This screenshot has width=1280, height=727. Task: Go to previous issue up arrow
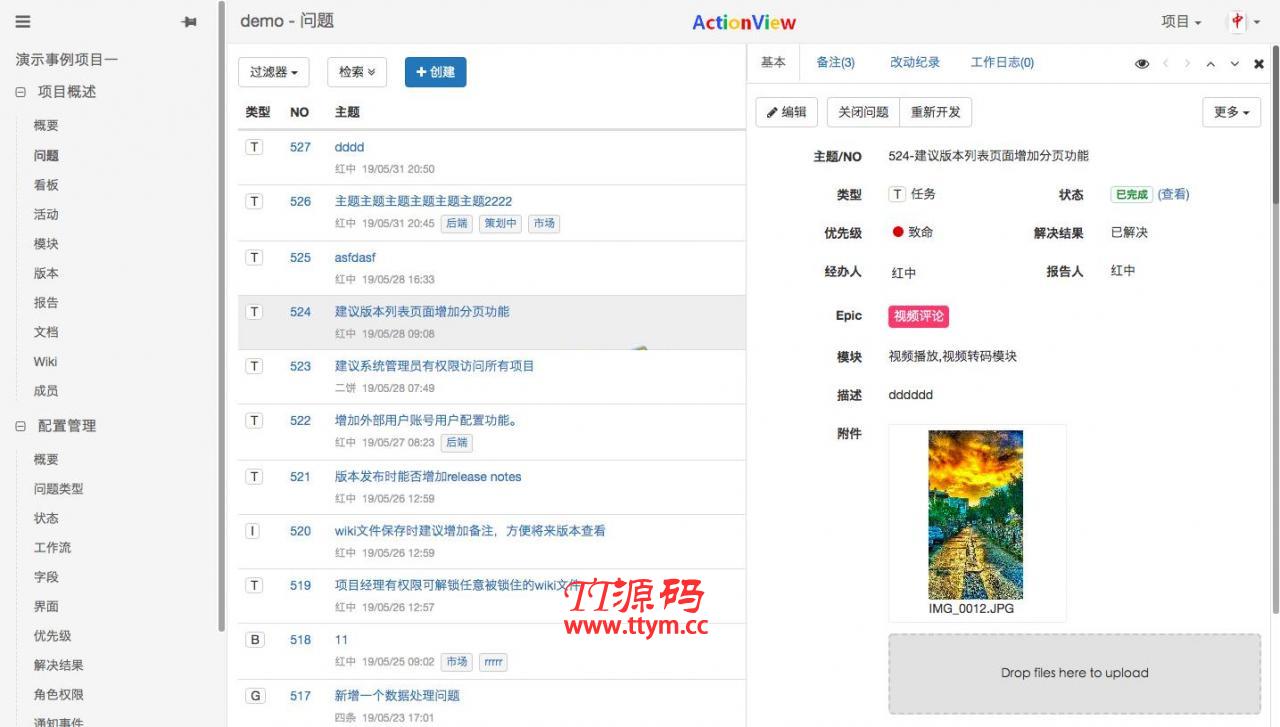(1210, 63)
